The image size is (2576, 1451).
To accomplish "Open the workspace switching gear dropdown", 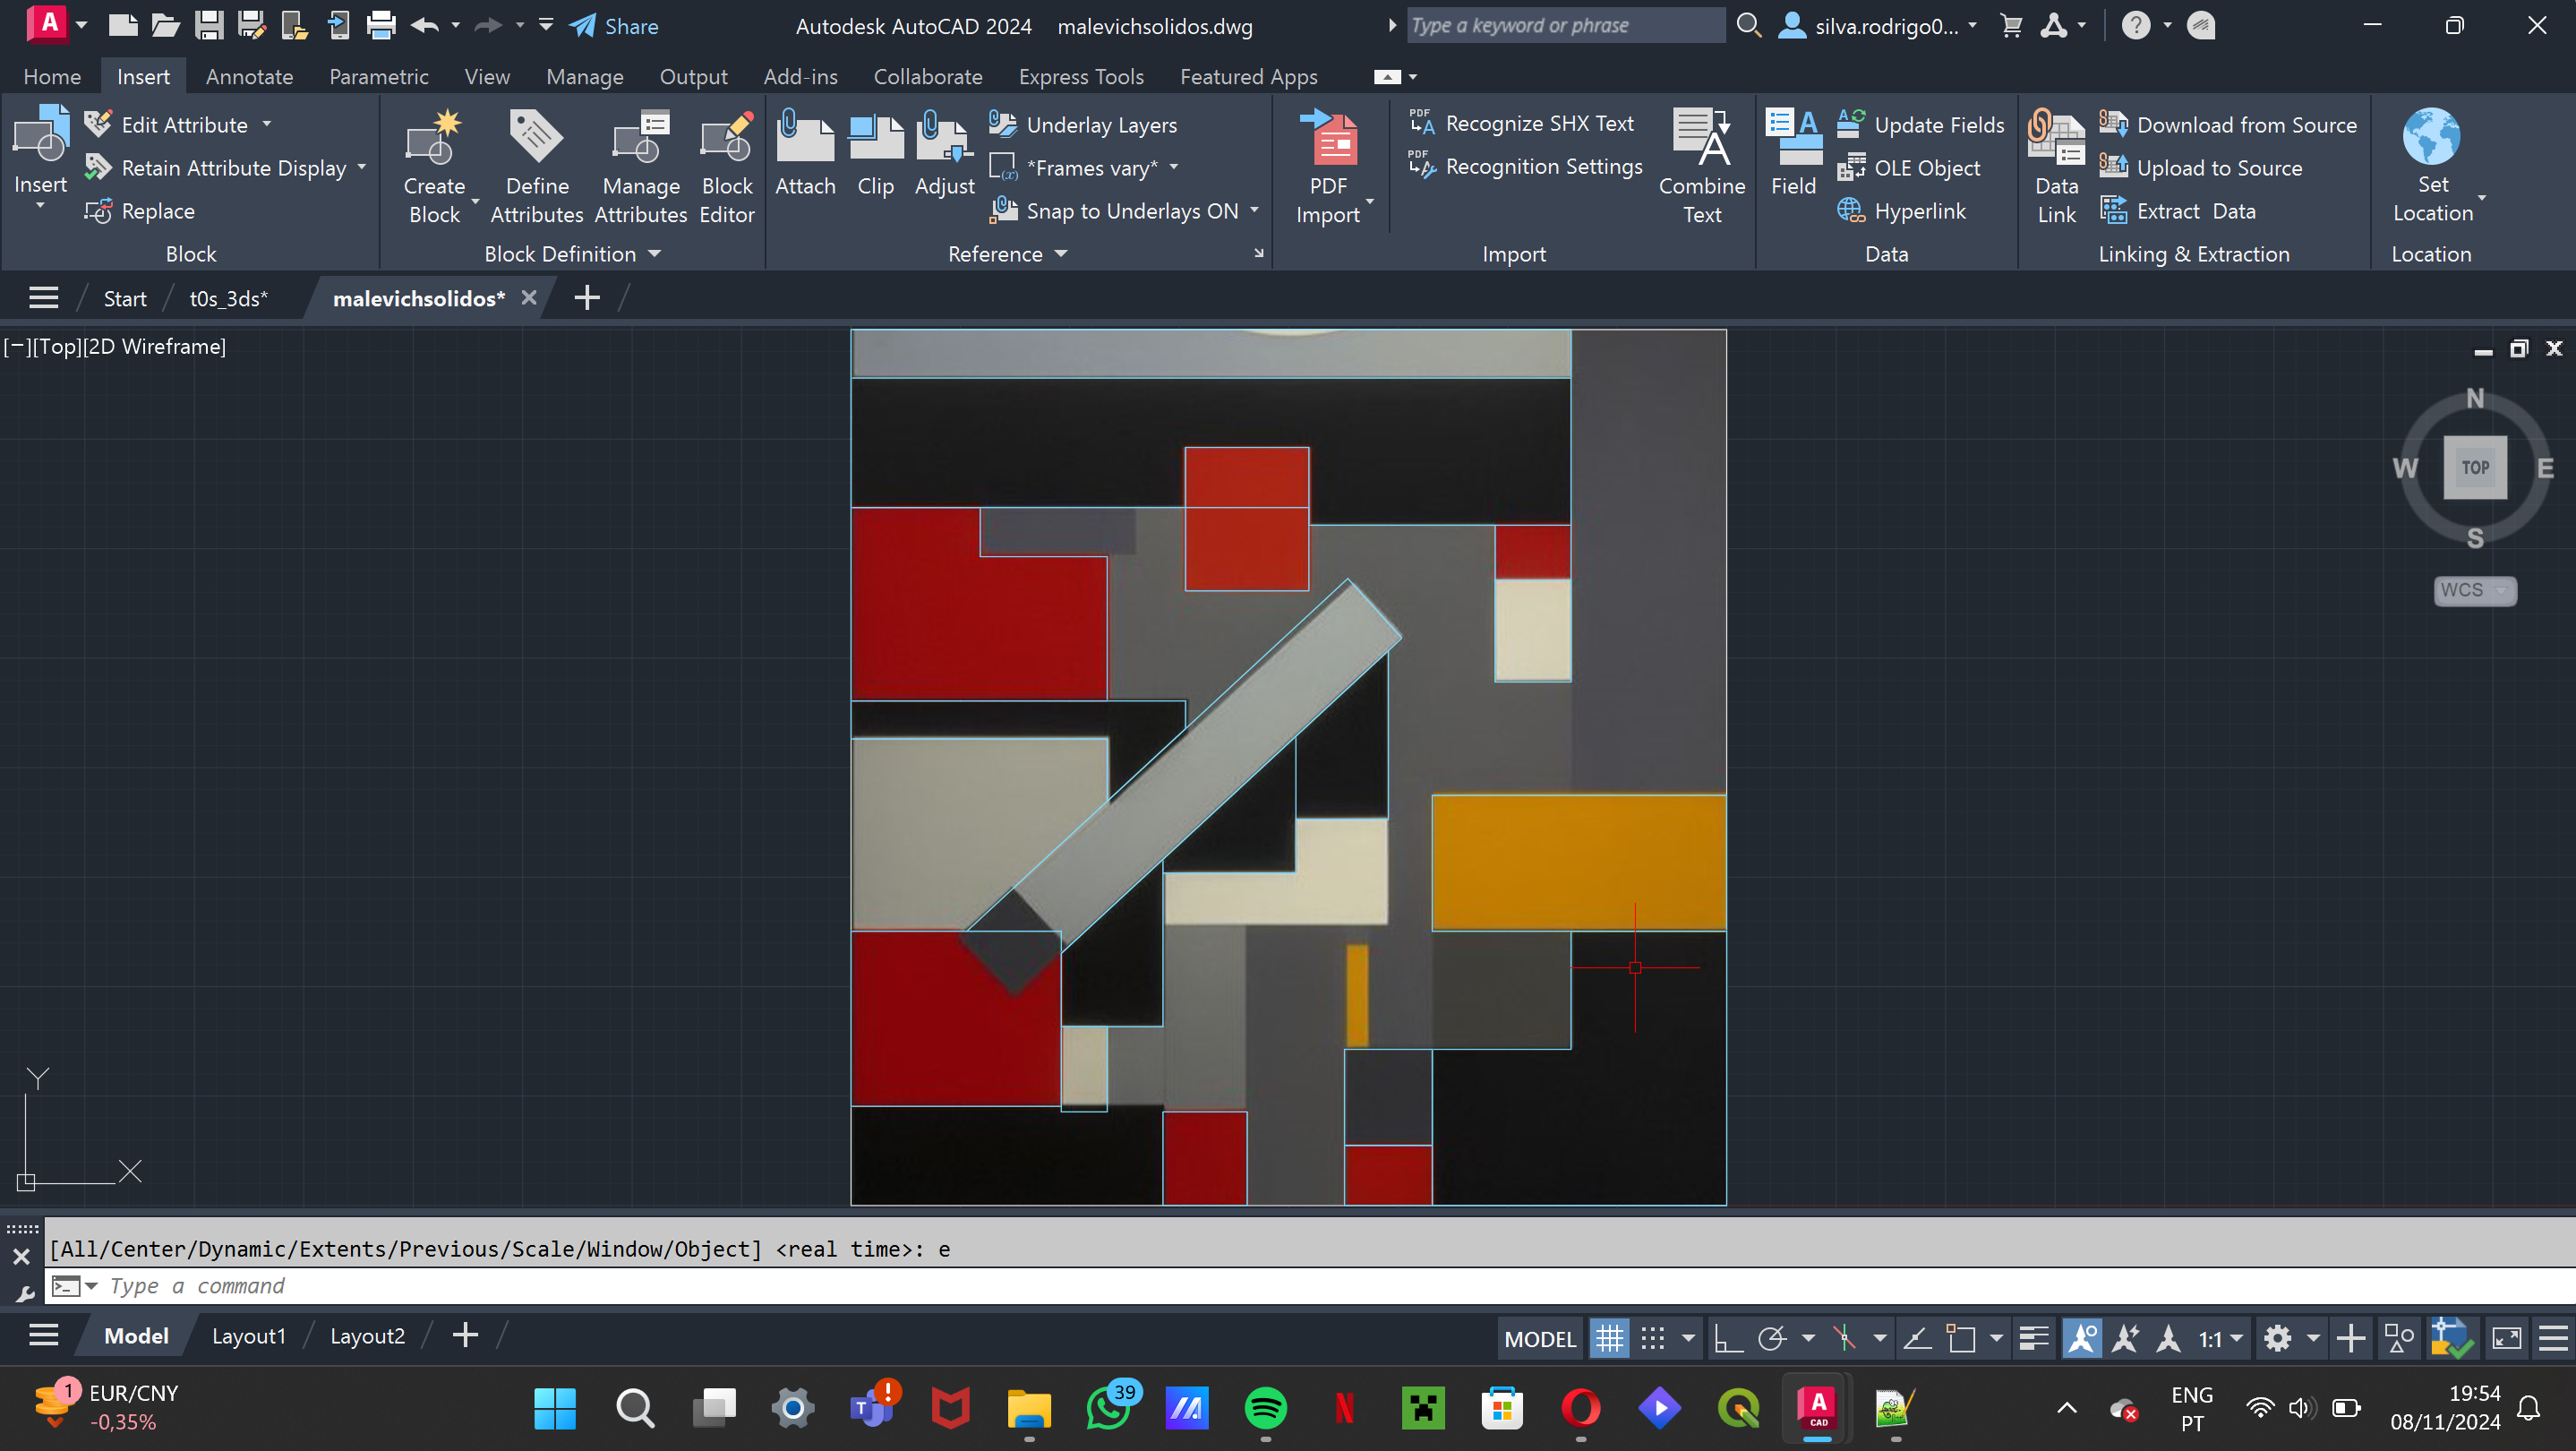I will click(2312, 1338).
